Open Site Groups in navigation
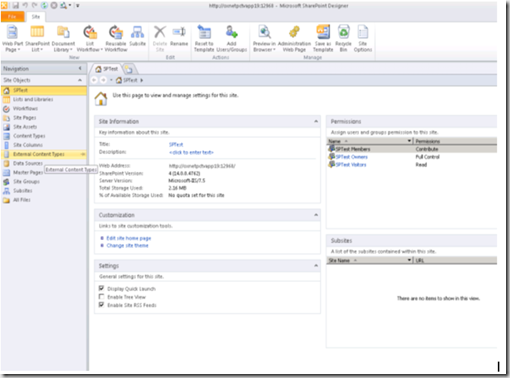 tap(44, 181)
